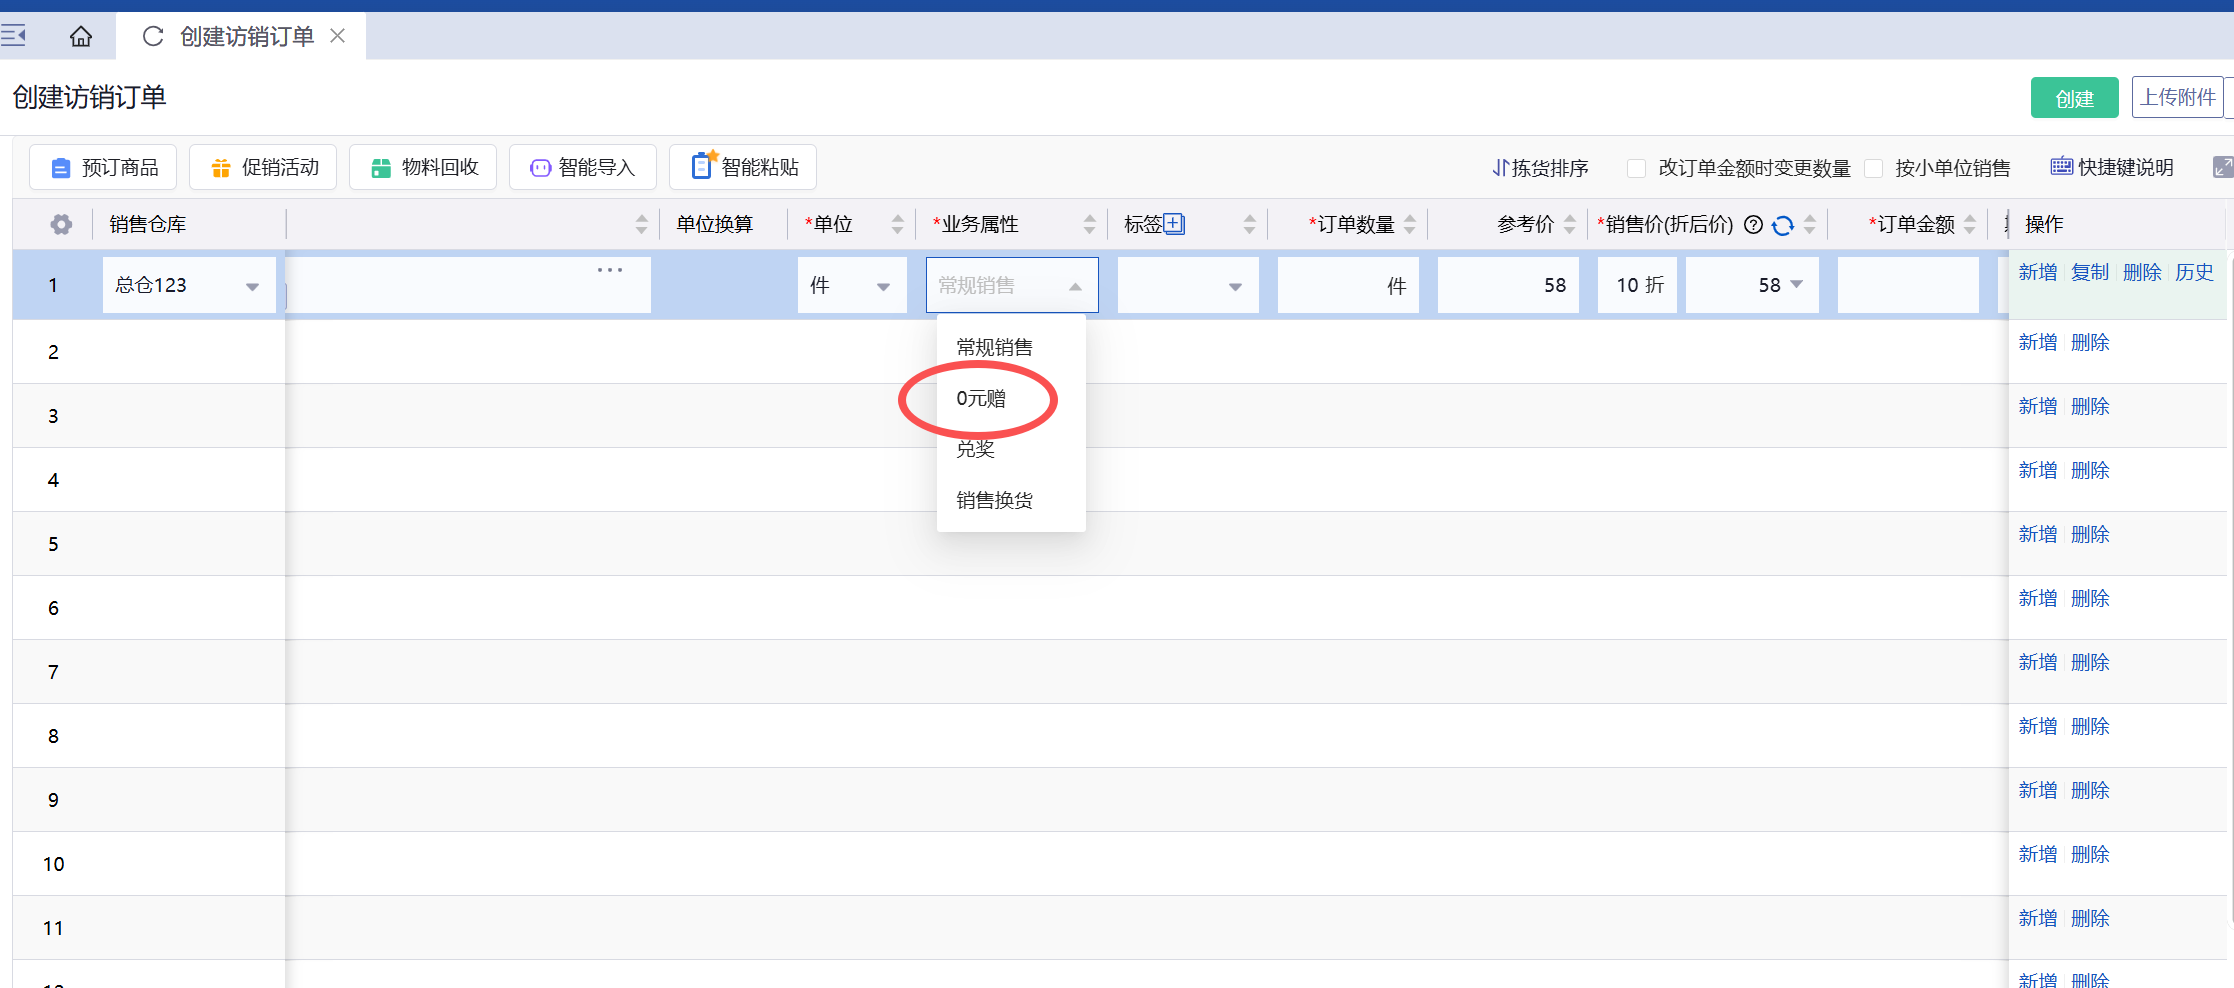Tick the 按小单位销售 checkbox
The height and width of the screenshot is (988, 2234).
pyautogui.click(x=1874, y=168)
